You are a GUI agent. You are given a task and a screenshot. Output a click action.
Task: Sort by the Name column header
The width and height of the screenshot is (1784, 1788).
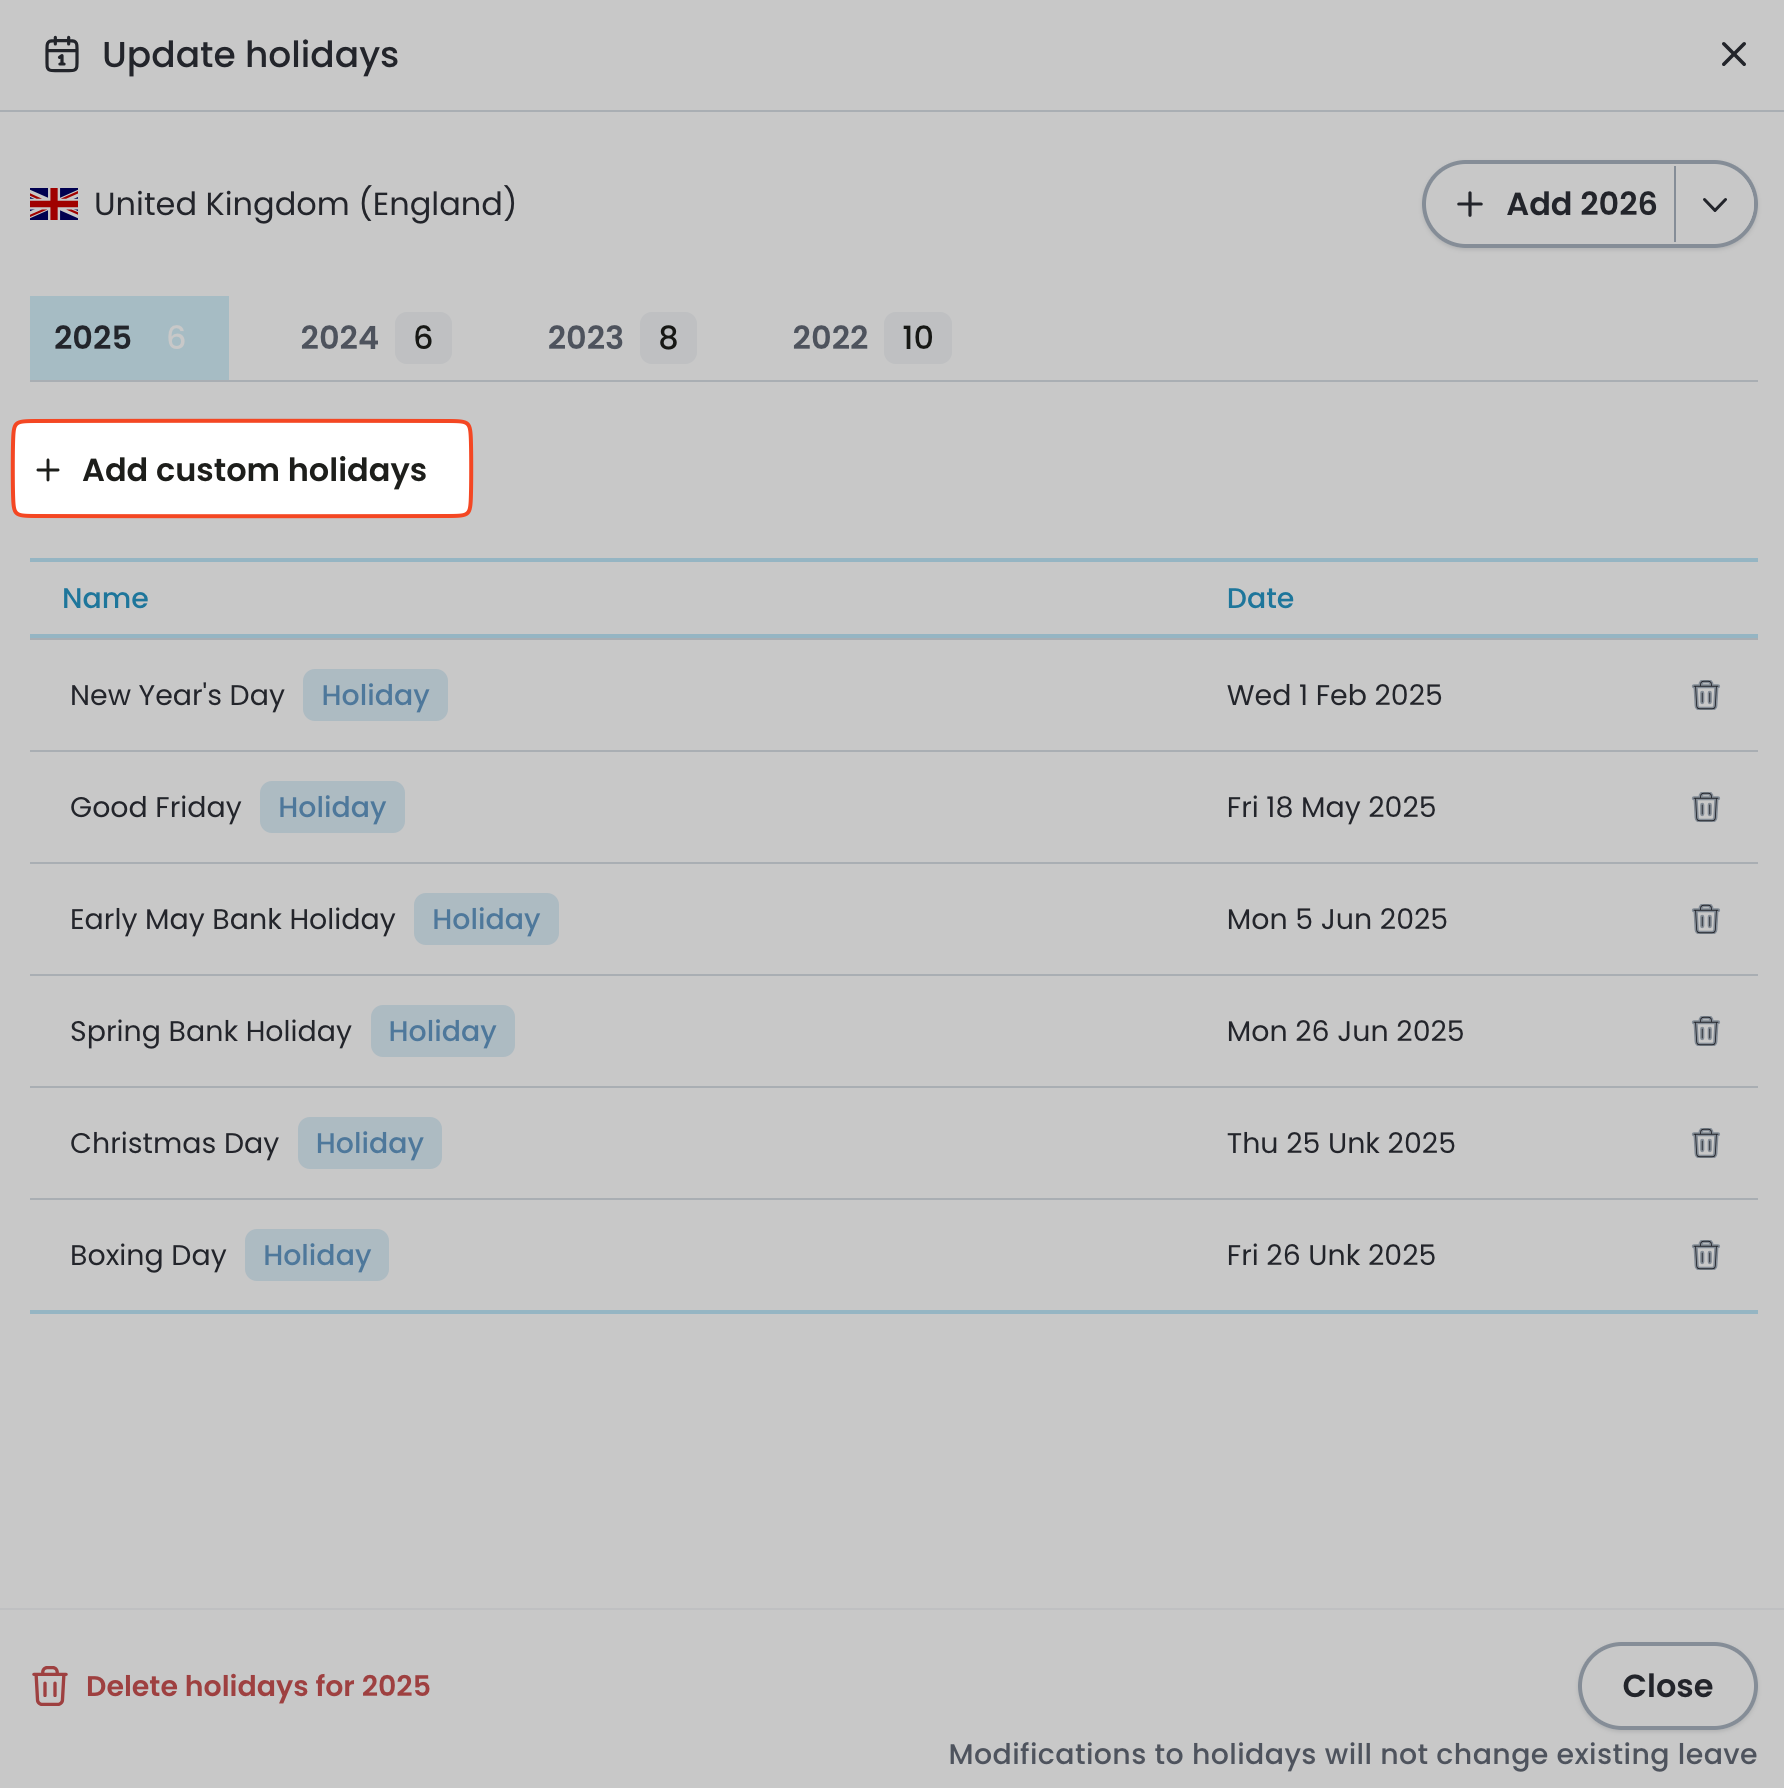[x=105, y=598]
